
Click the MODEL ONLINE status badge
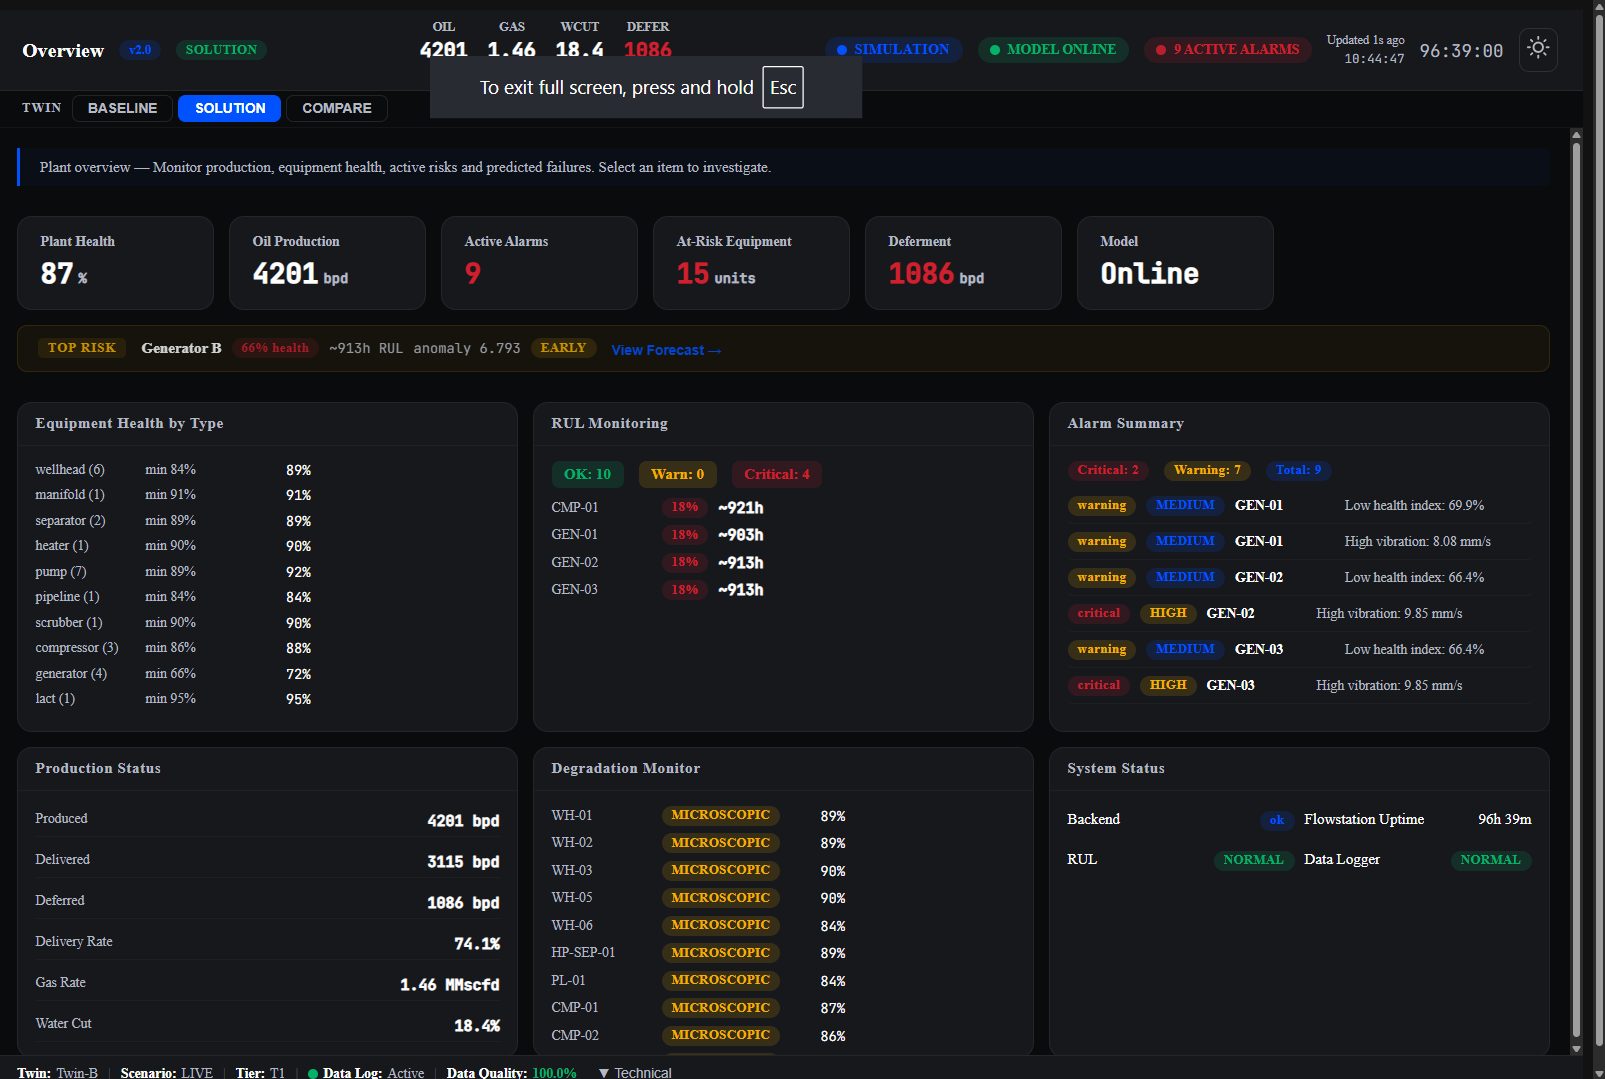[x=1053, y=49]
